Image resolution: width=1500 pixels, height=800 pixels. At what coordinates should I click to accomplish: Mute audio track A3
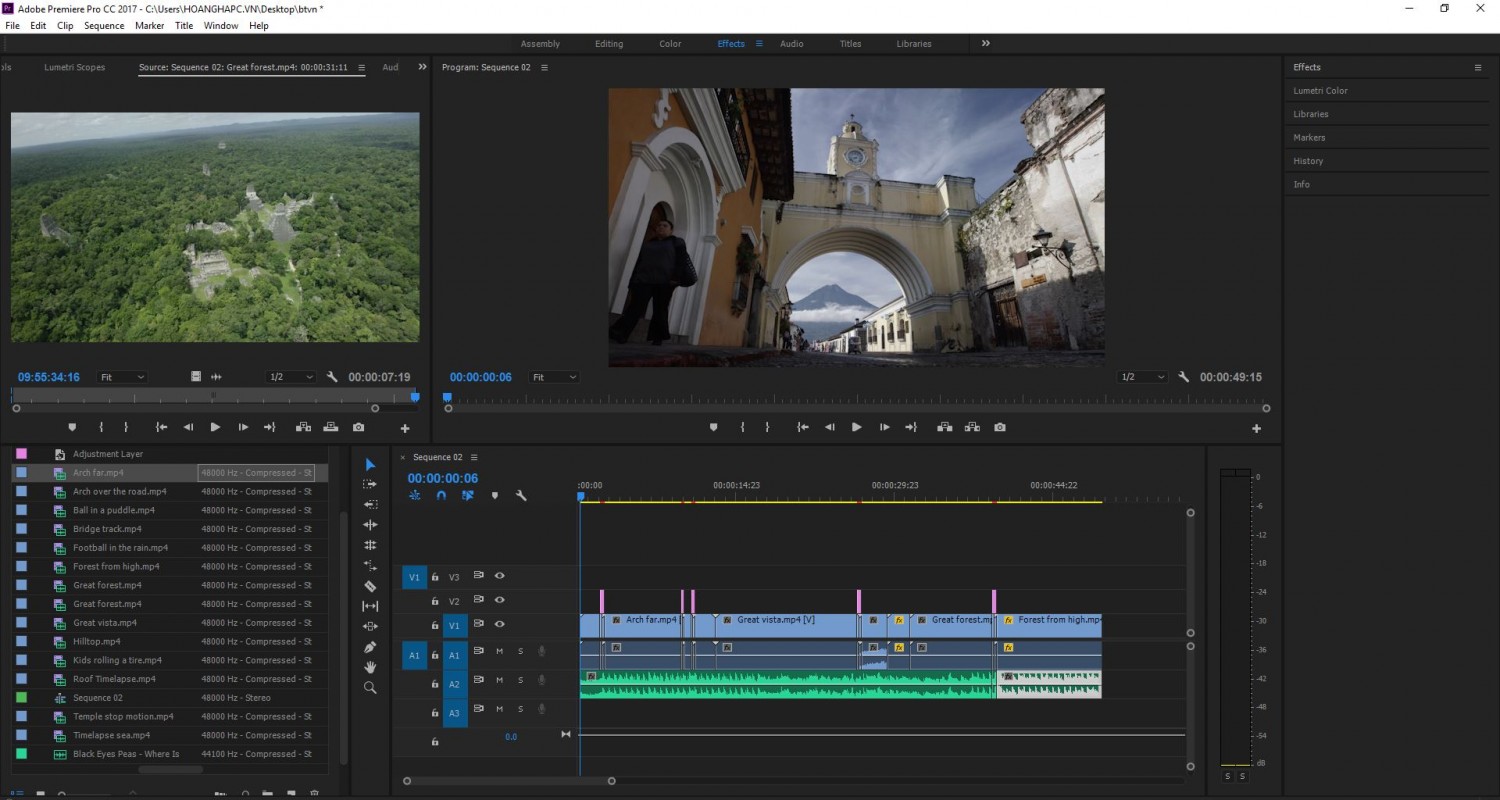tap(499, 709)
